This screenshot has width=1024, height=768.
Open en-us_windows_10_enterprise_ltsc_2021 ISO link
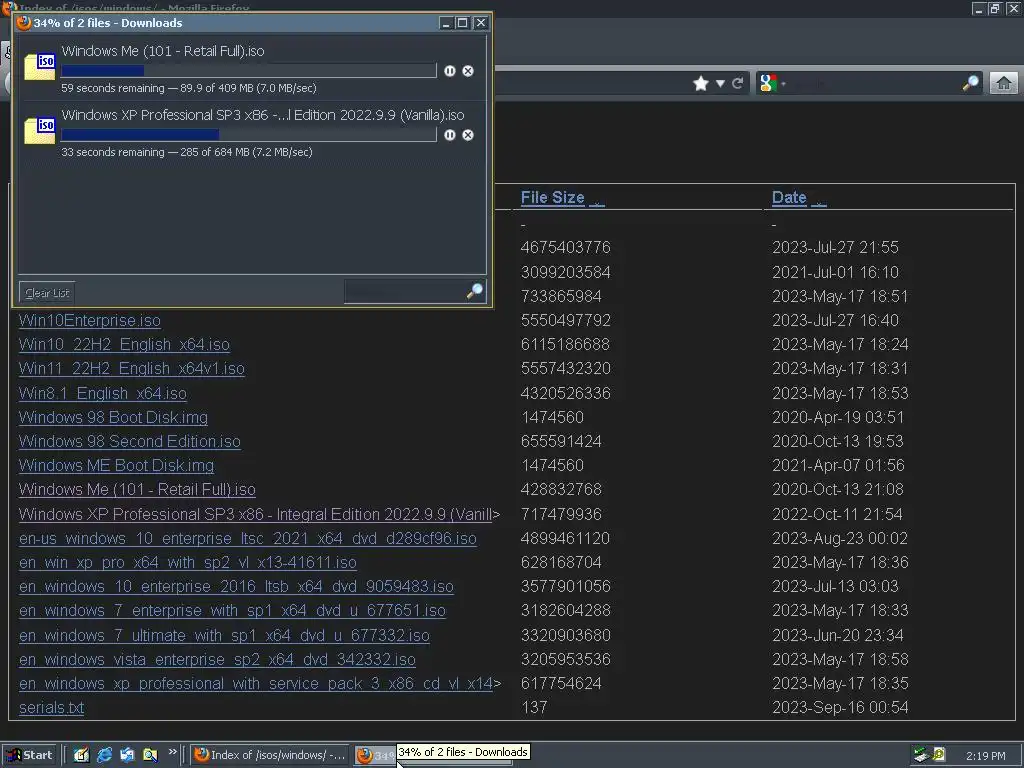coord(248,539)
